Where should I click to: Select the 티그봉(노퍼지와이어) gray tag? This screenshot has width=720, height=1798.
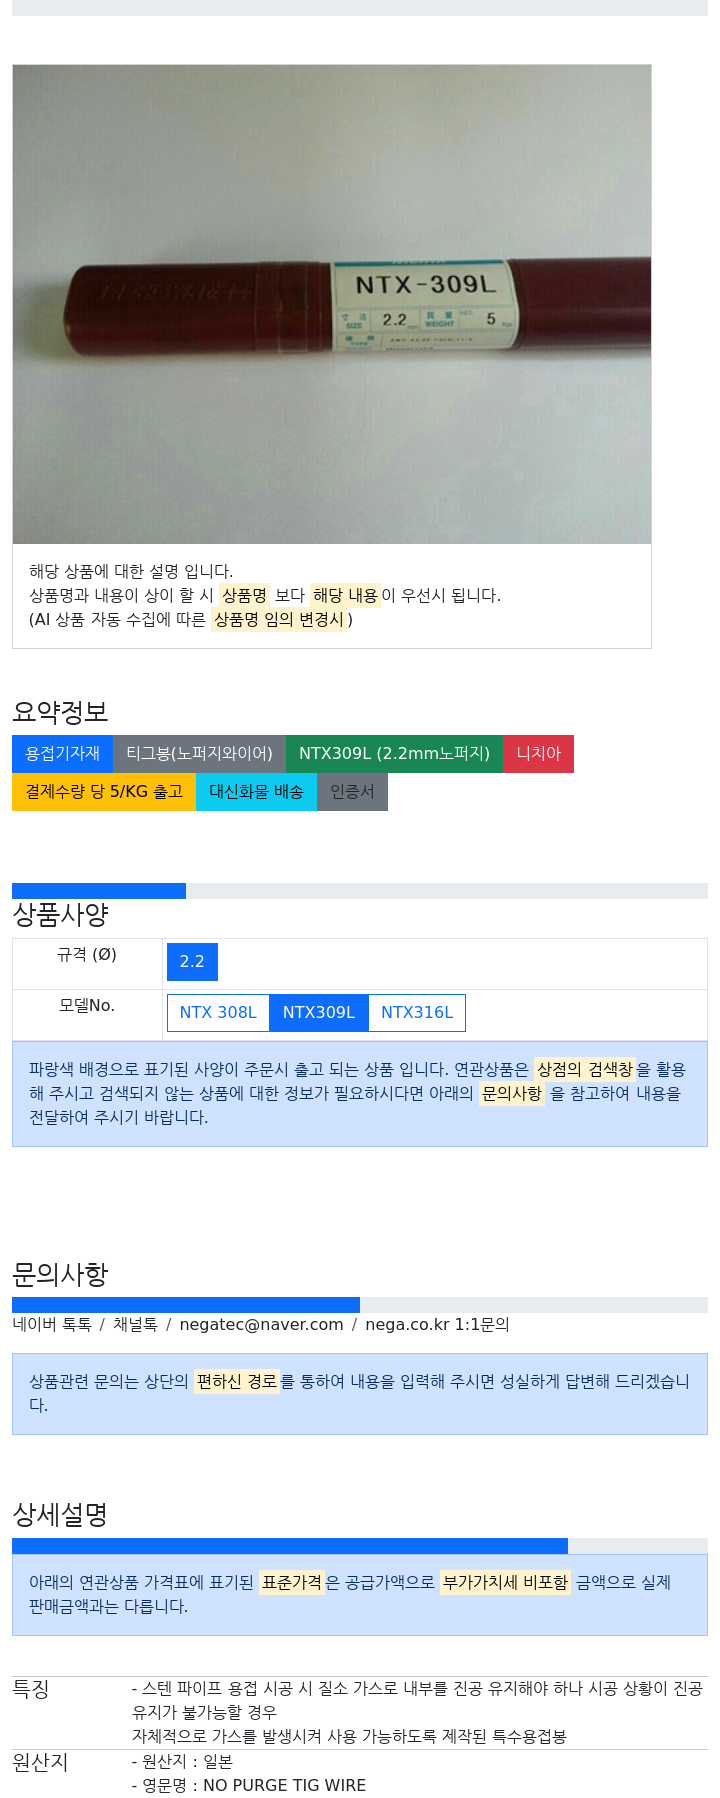199,753
